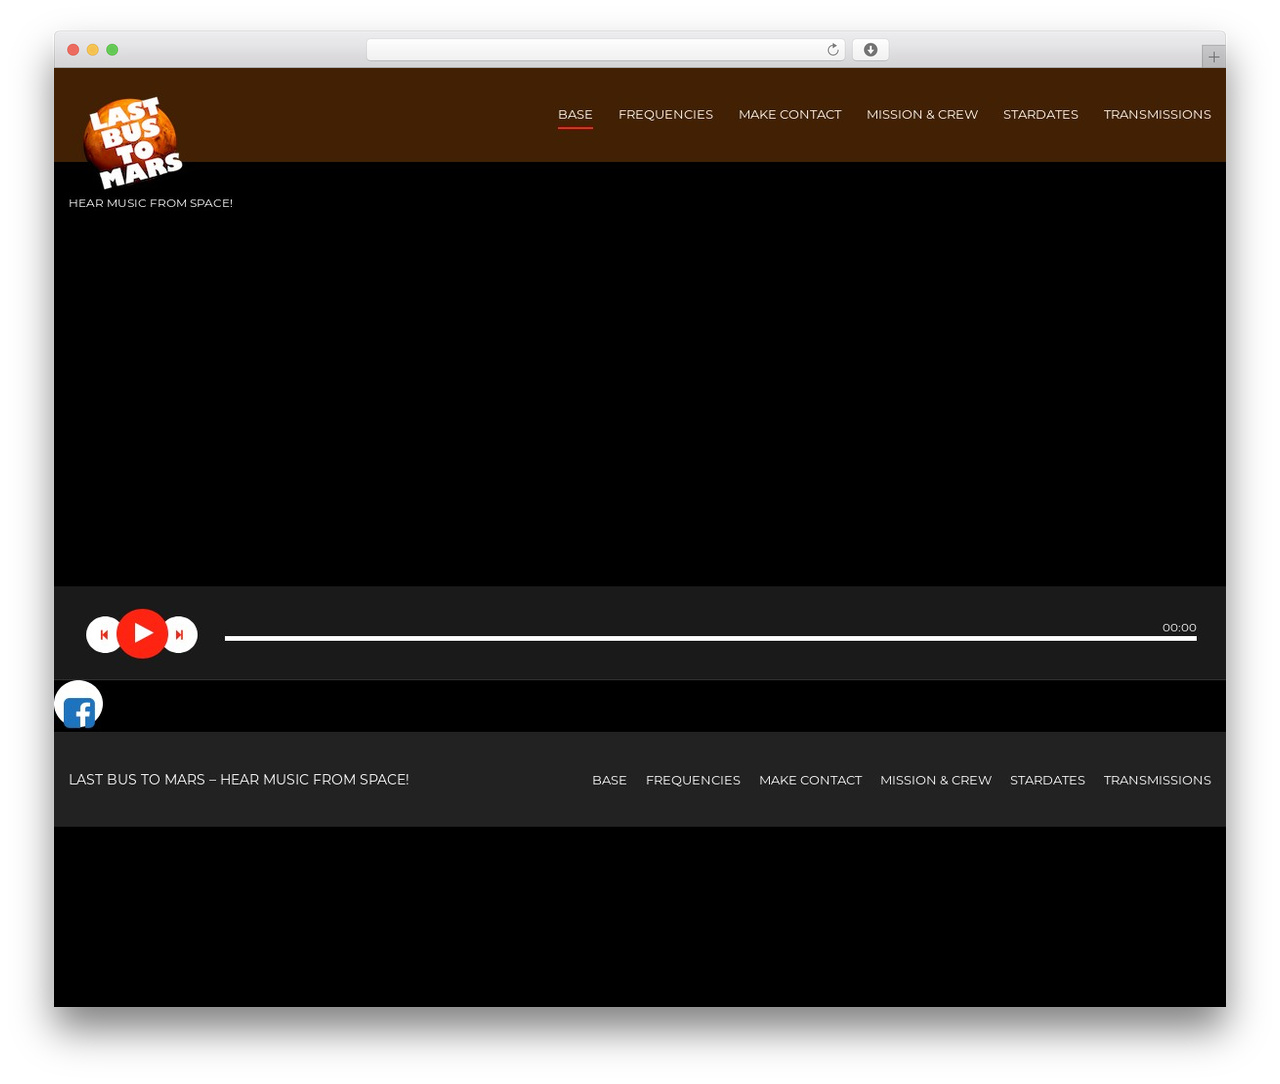The width and height of the screenshot is (1280, 1084).
Task: Click the footer TRANSMISSIONS link
Action: point(1157,780)
